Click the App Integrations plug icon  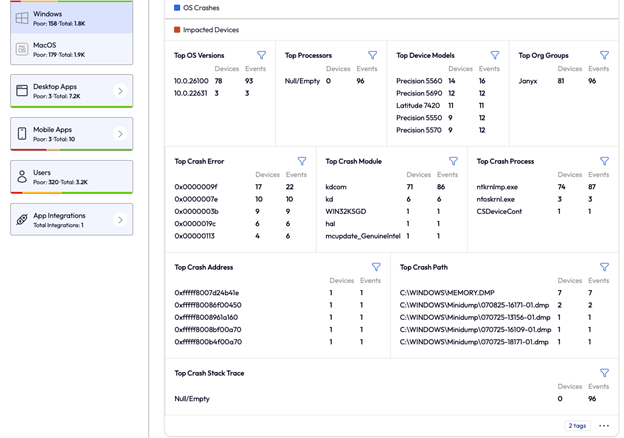point(22,220)
